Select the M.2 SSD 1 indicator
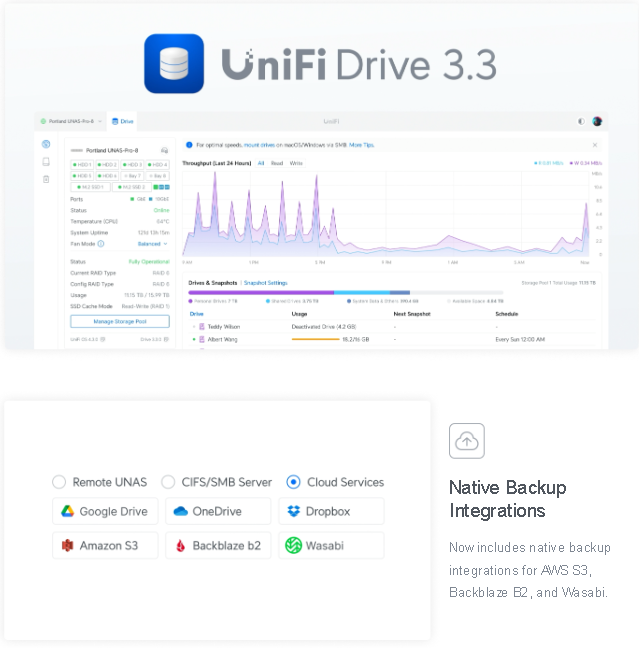The height and width of the screenshot is (648, 639). (x=91, y=187)
